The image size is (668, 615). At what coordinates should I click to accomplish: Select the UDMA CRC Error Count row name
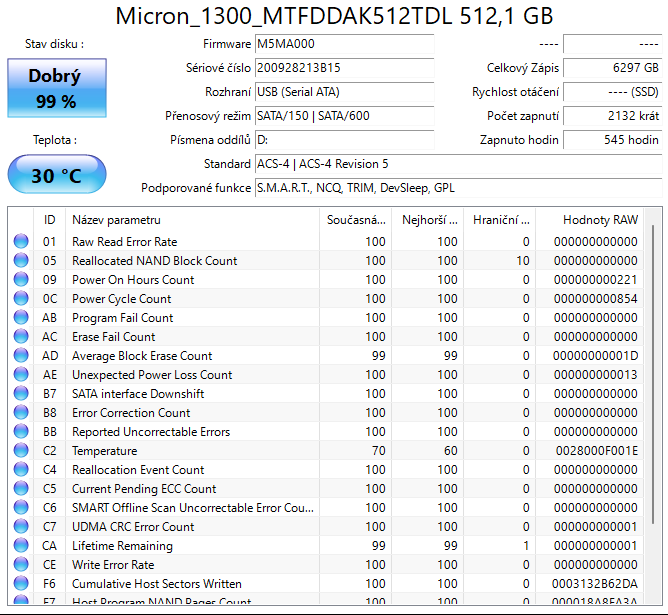[x=133, y=527]
